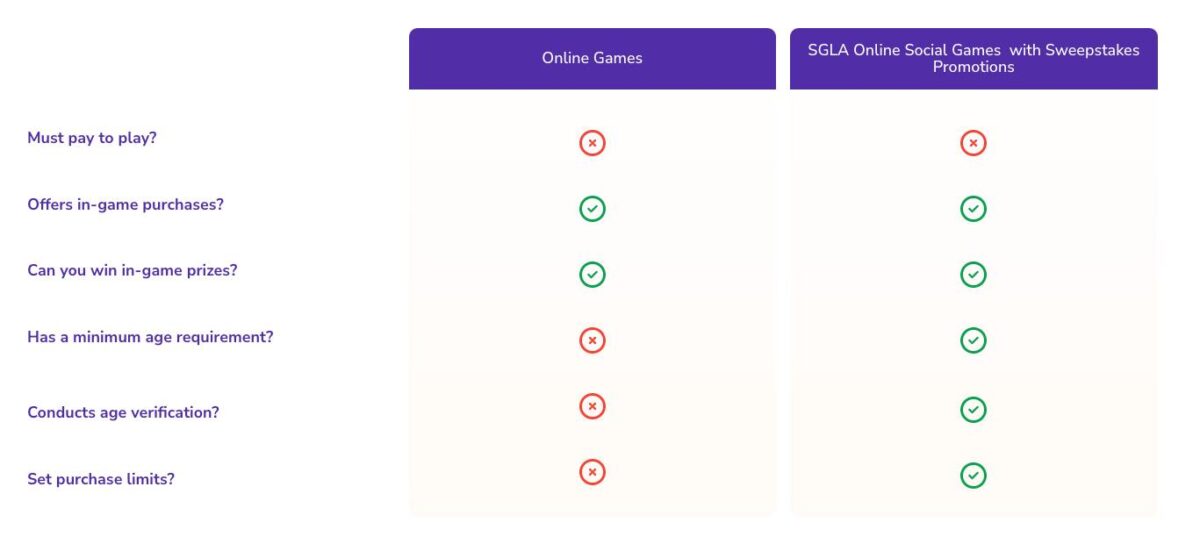Click green check for SGLA minimum age requirement
Viewport: 1200px width, 544px height.
[x=973, y=340]
